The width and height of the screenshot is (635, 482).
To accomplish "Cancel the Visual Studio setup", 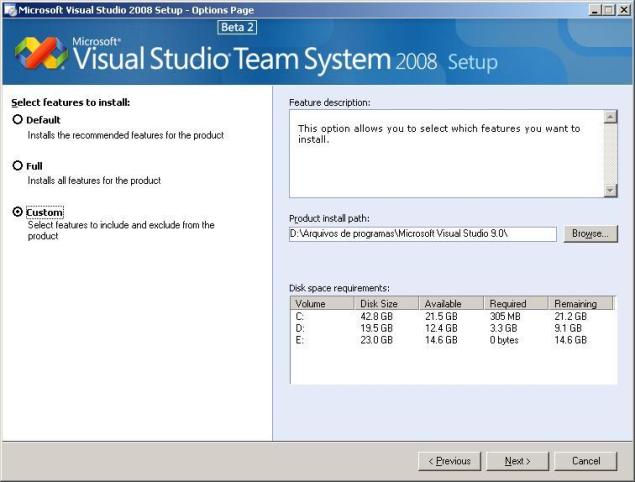I will click(x=585, y=461).
